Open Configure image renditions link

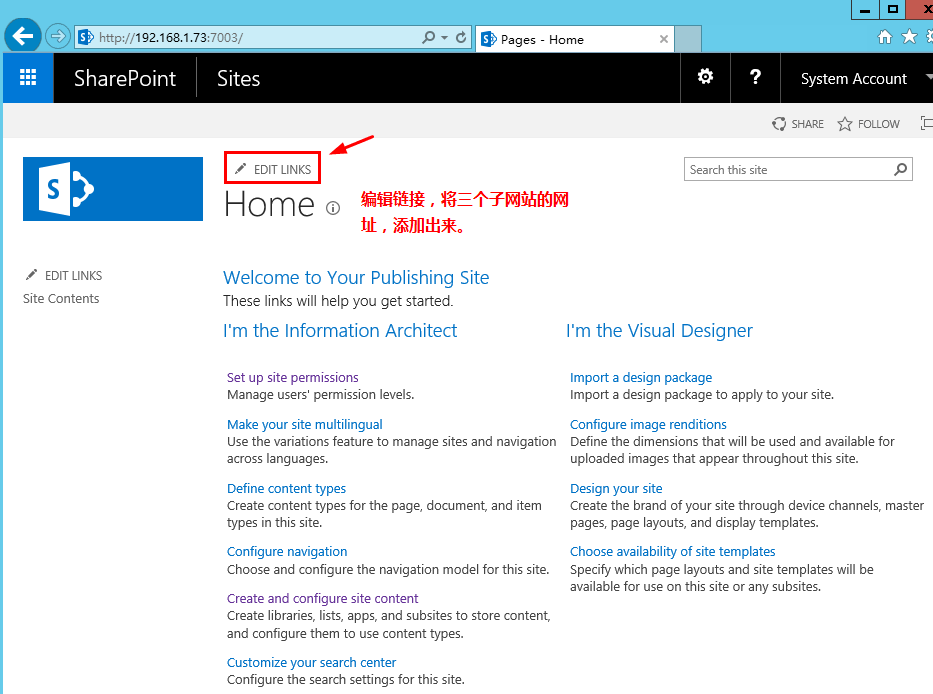click(x=648, y=424)
